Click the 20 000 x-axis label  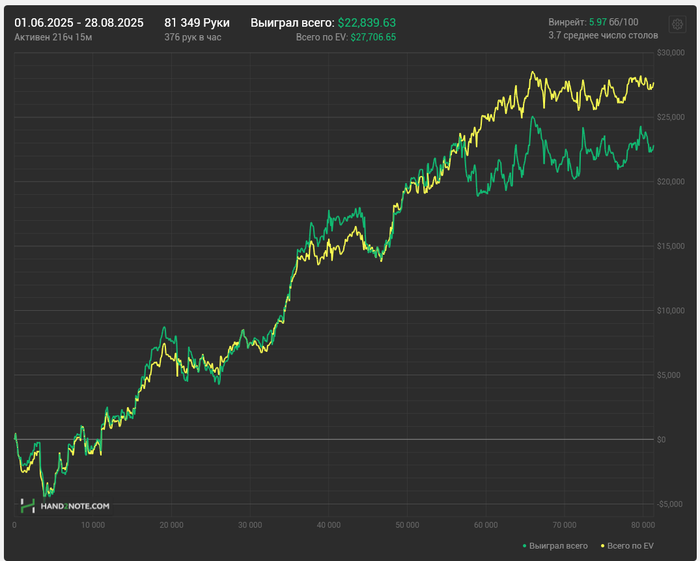(x=171, y=525)
